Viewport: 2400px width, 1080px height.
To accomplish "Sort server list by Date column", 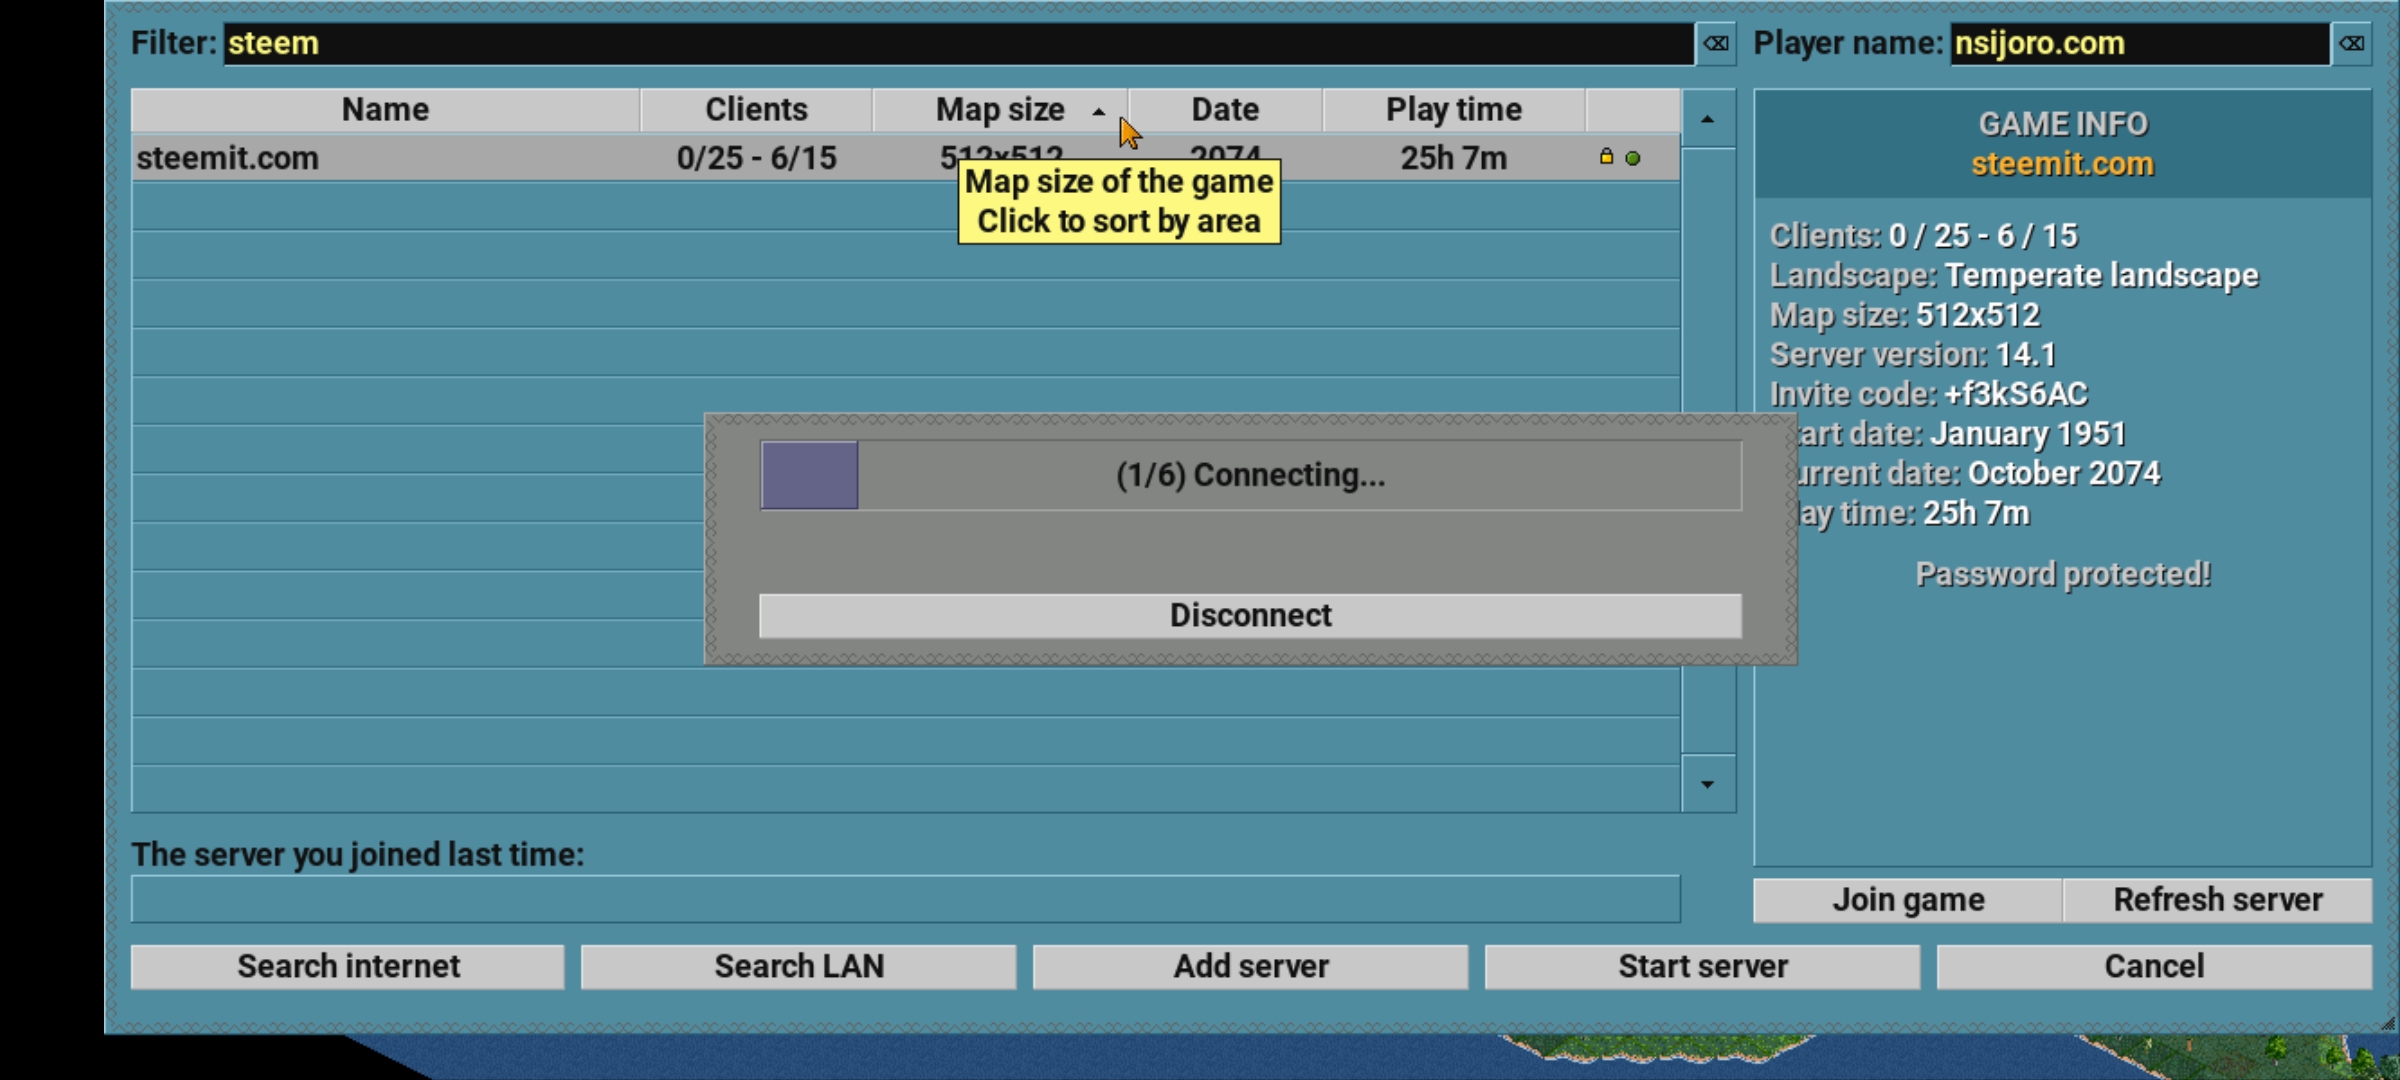I will (x=1225, y=110).
